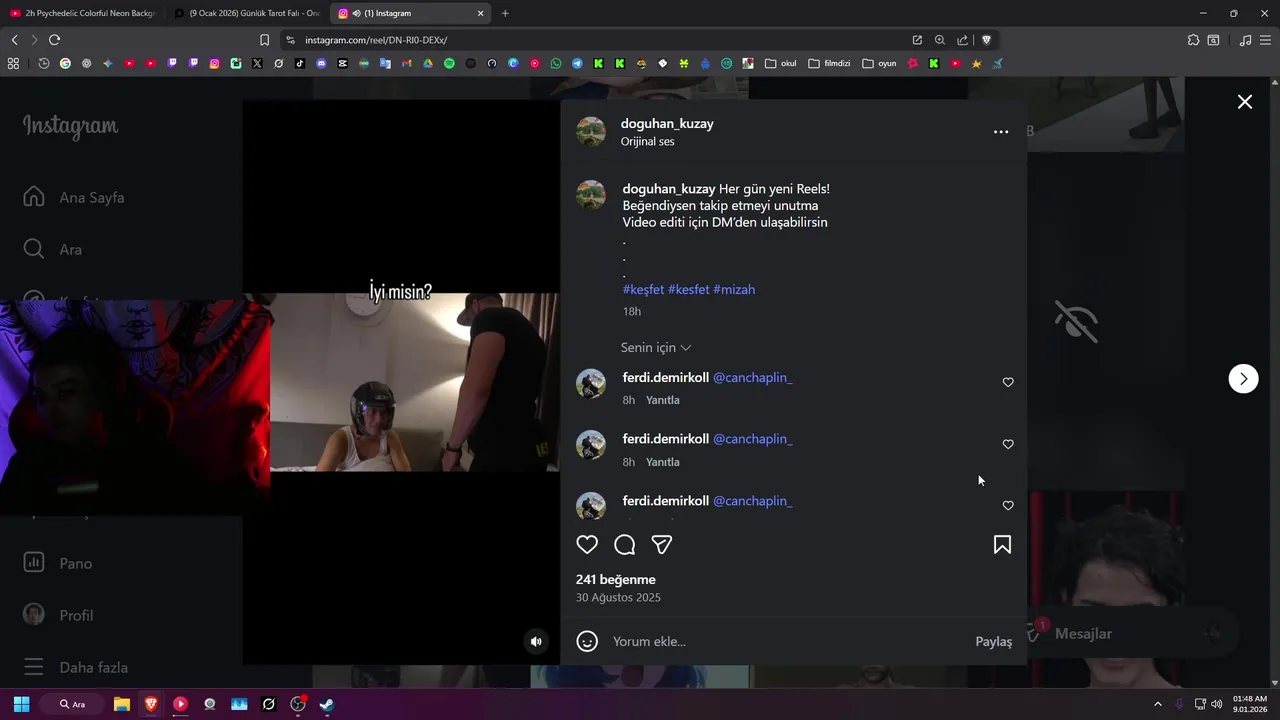Like the reel with the heart icon
The image size is (1280, 720).
[587, 545]
